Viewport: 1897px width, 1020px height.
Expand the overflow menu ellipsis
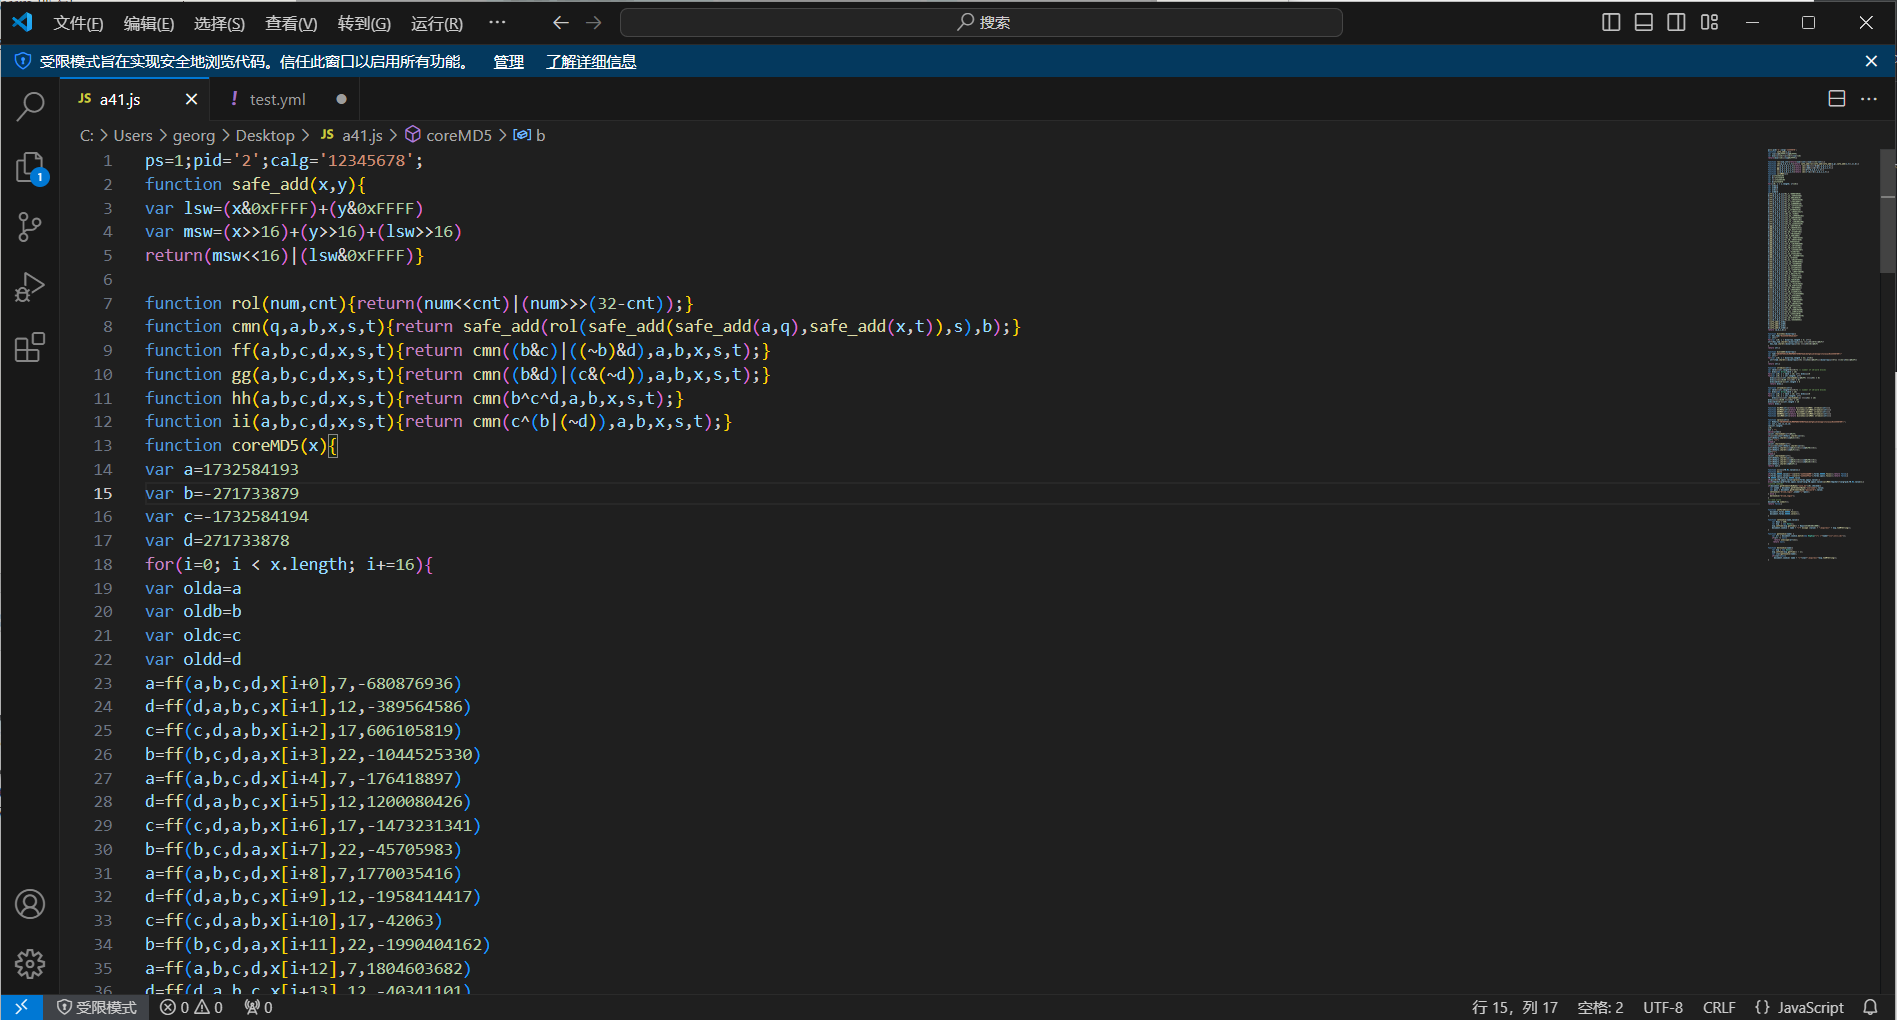pos(497,22)
